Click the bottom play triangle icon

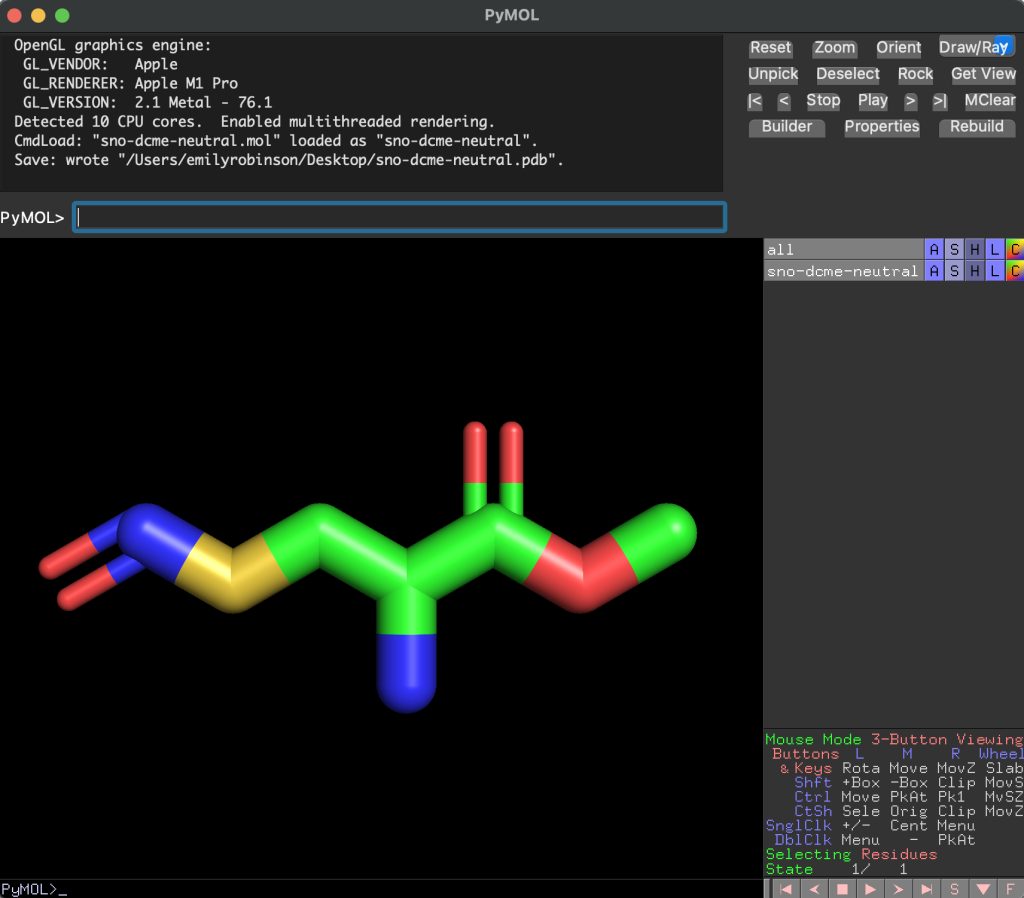870,888
